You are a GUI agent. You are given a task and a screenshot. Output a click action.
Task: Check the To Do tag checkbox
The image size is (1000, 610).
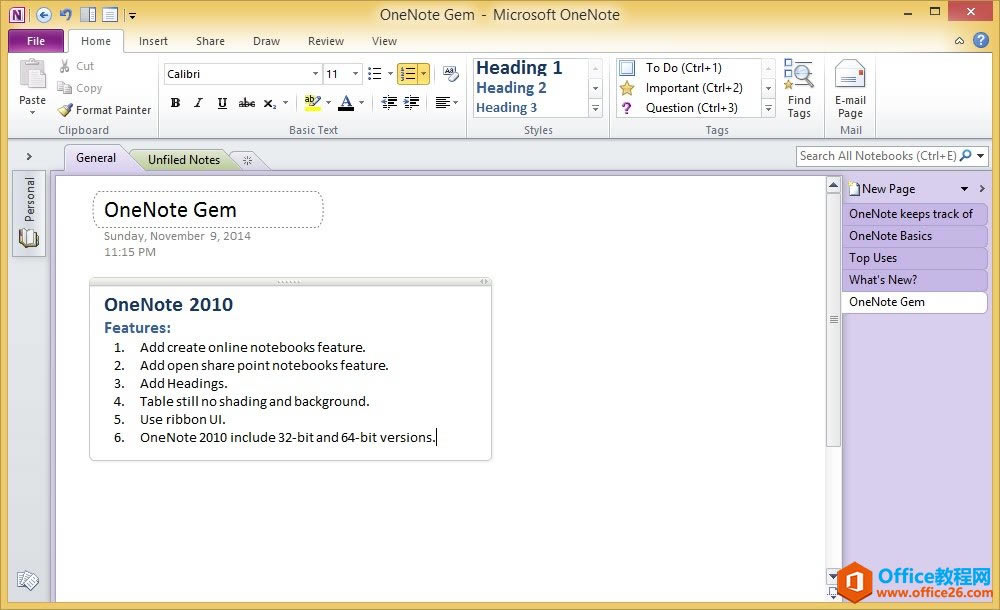pos(627,68)
